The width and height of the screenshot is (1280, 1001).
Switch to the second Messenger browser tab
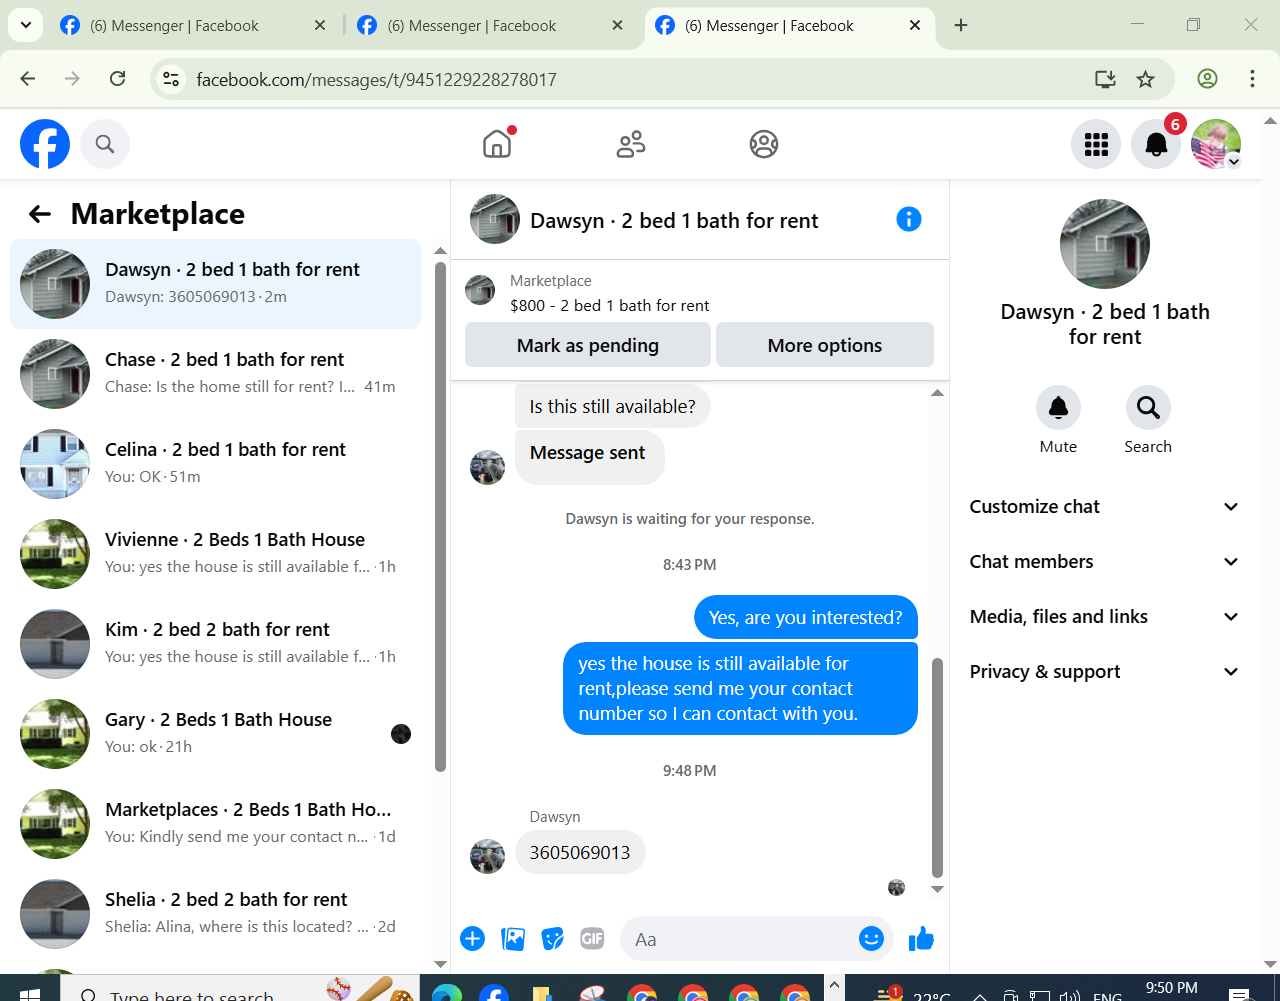(490, 26)
